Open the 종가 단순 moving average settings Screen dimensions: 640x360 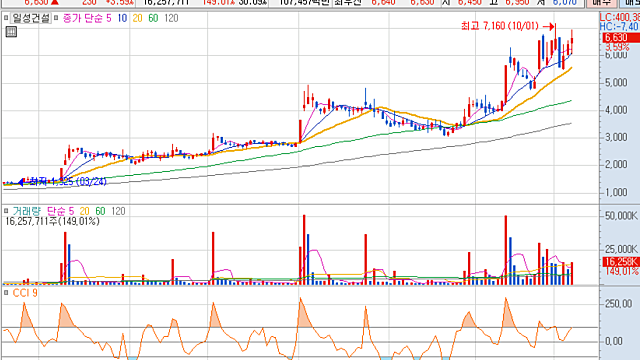pos(82,18)
